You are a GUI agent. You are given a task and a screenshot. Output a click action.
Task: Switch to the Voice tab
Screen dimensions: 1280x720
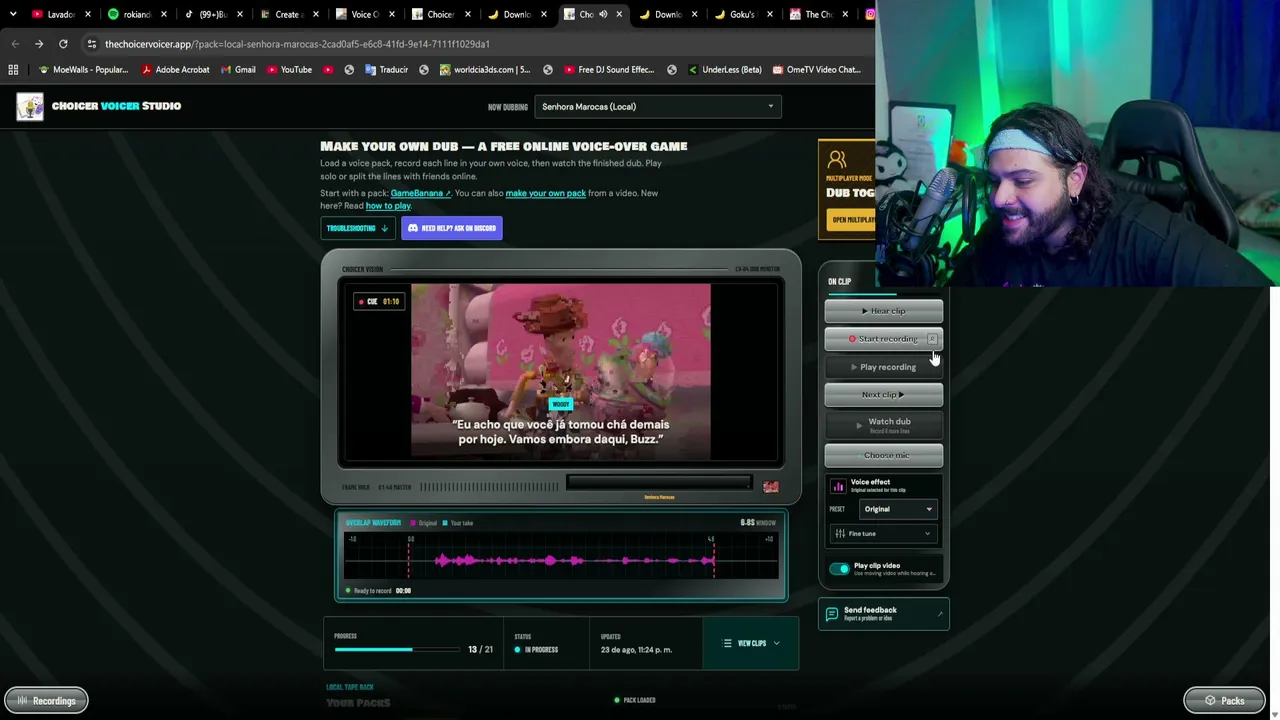363,14
